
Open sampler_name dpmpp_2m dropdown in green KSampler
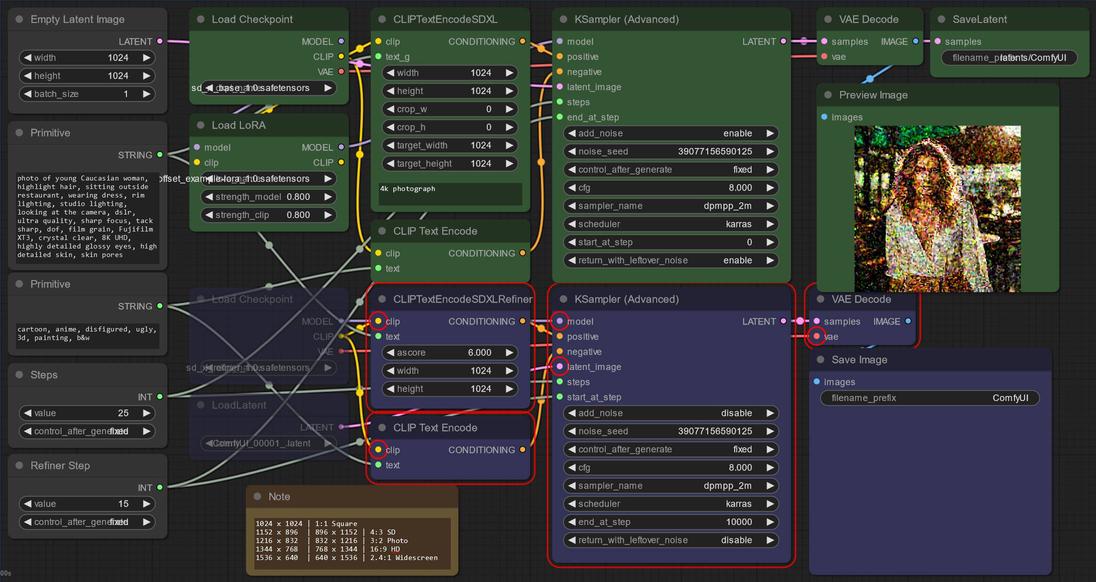click(671, 206)
